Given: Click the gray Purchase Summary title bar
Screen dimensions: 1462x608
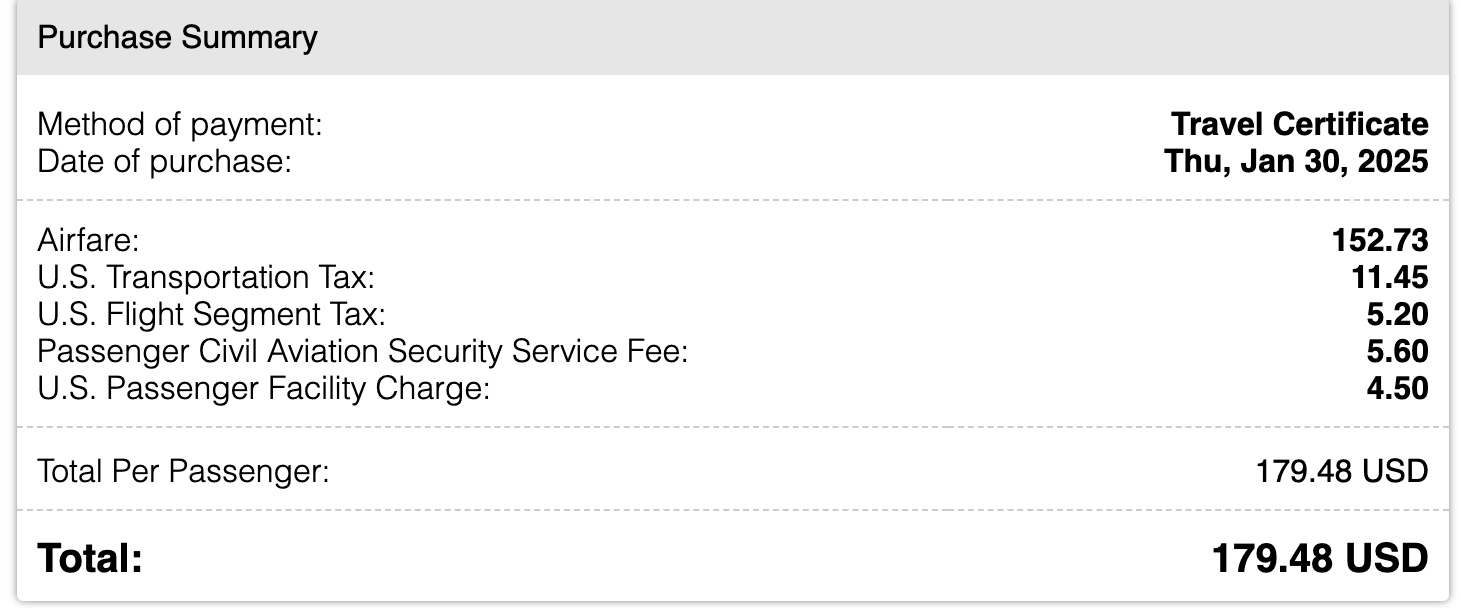Looking at the screenshot, I should point(732,37).
